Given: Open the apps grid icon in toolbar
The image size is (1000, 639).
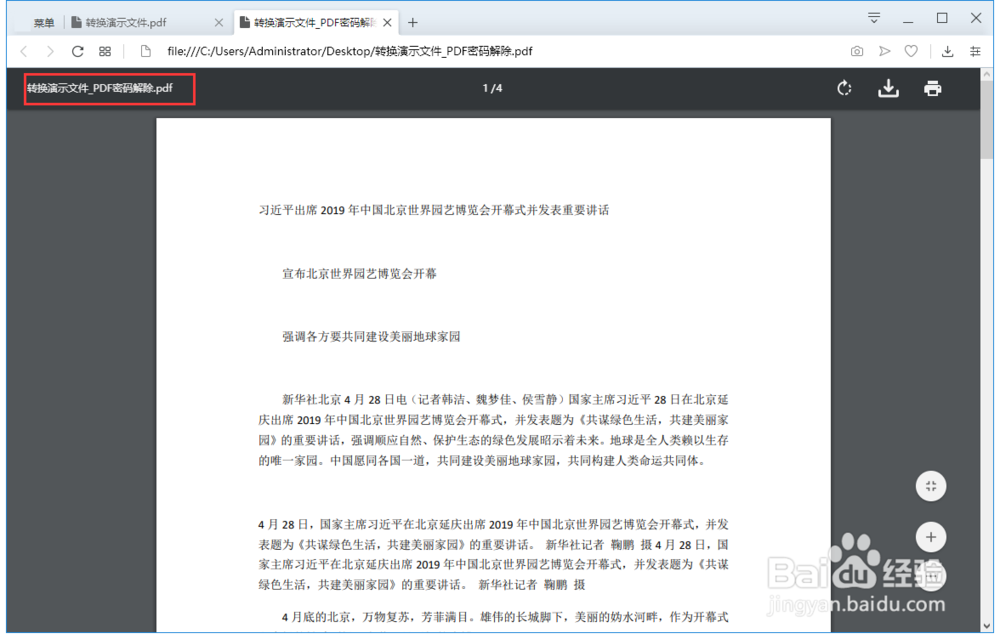Looking at the screenshot, I should pos(104,51).
